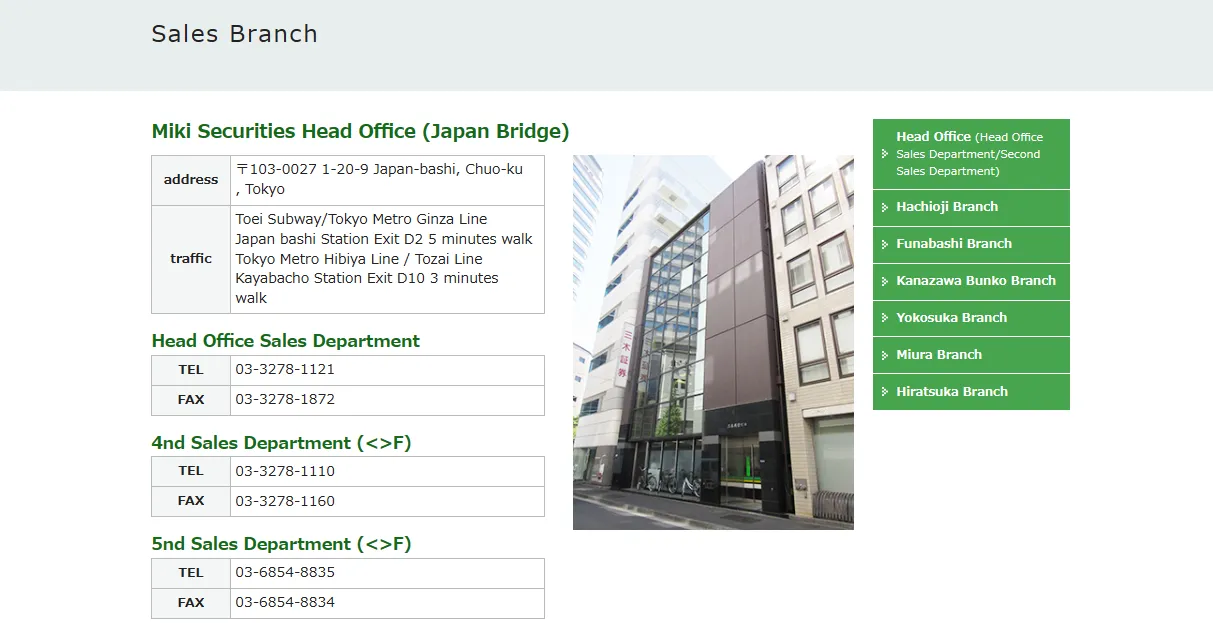Viewport: 1213px width, 623px height.
Task: Open the Yokosuka Branch link
Action: click(x=971, y=318)
